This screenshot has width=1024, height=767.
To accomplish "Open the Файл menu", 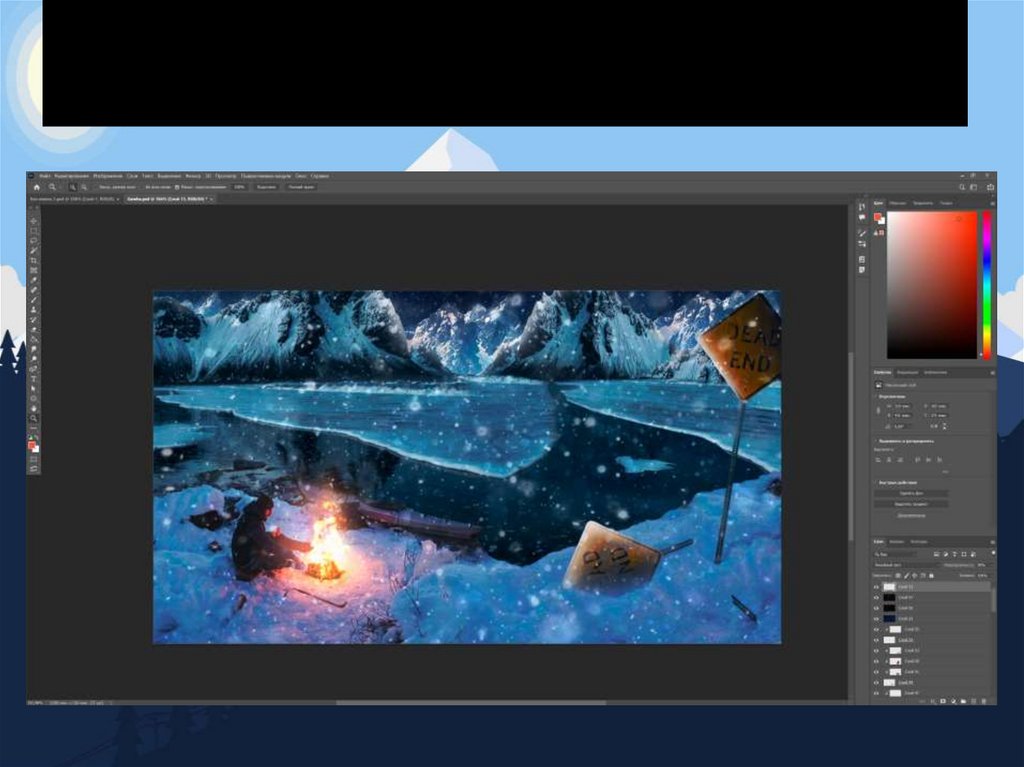I will pyautogui.click(x=44, y=176).
